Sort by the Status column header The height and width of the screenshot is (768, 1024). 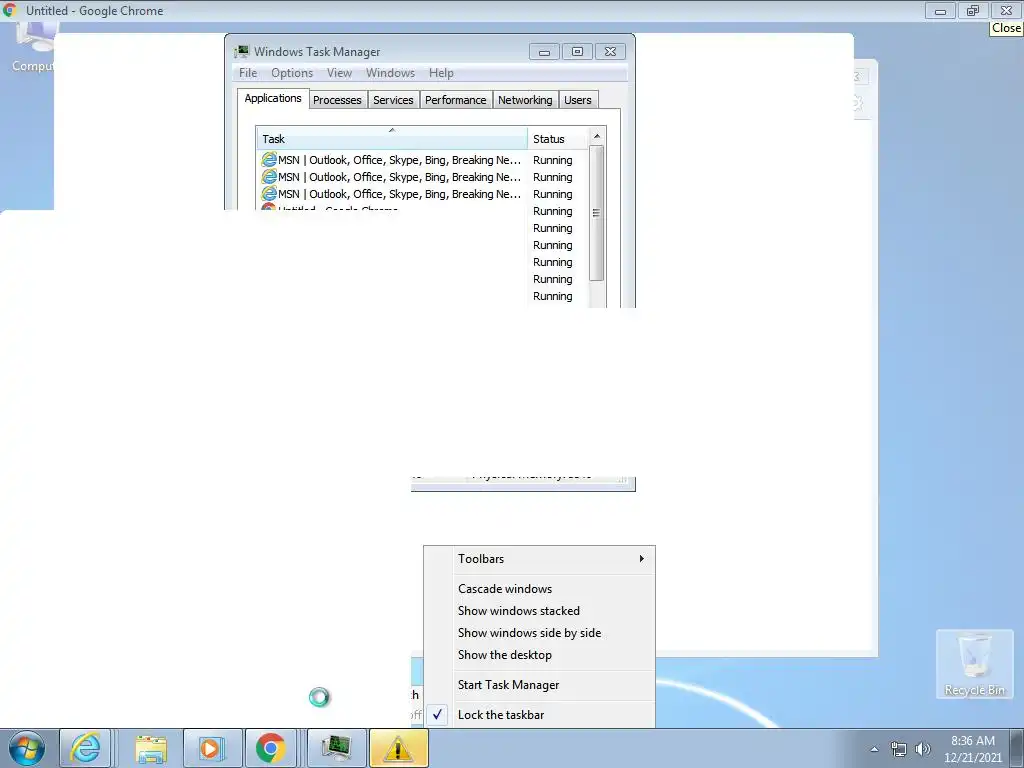(557, 138)
